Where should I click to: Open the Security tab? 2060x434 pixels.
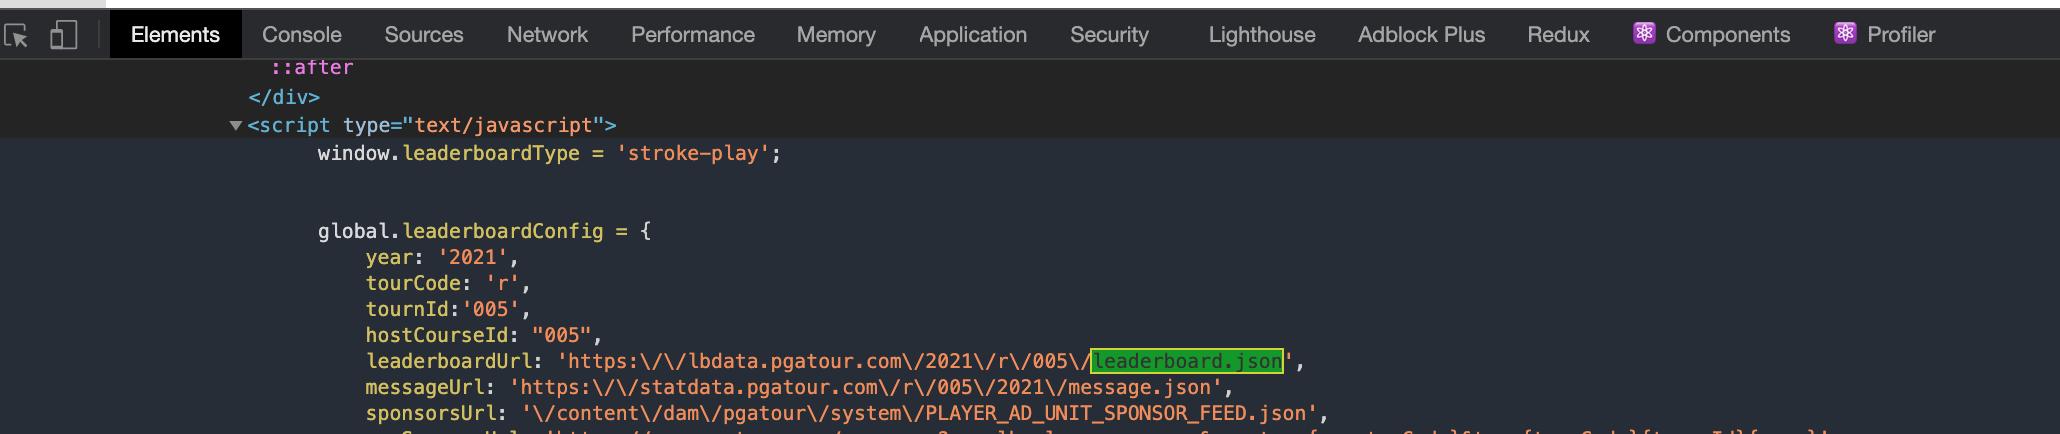(x=1108, y=35)
